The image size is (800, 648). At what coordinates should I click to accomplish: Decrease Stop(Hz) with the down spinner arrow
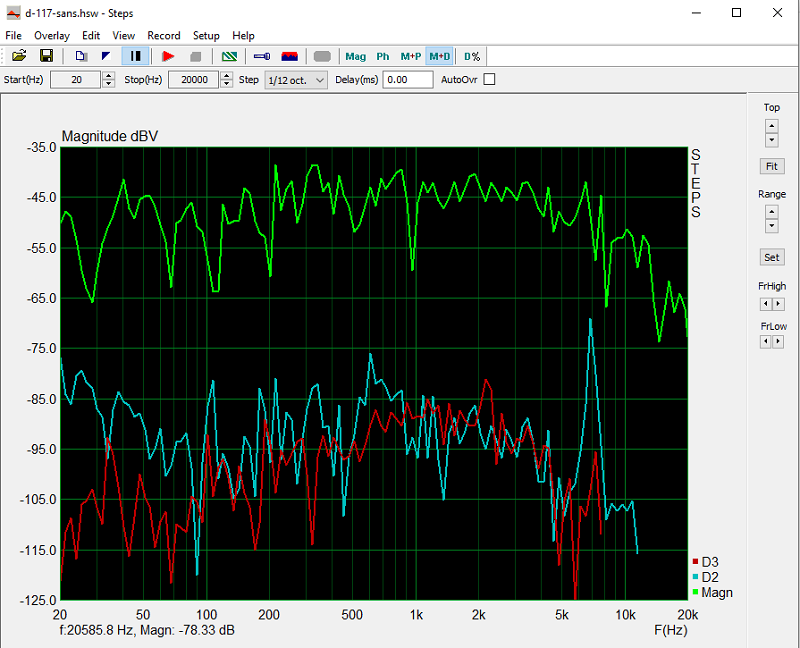point(227,84)
